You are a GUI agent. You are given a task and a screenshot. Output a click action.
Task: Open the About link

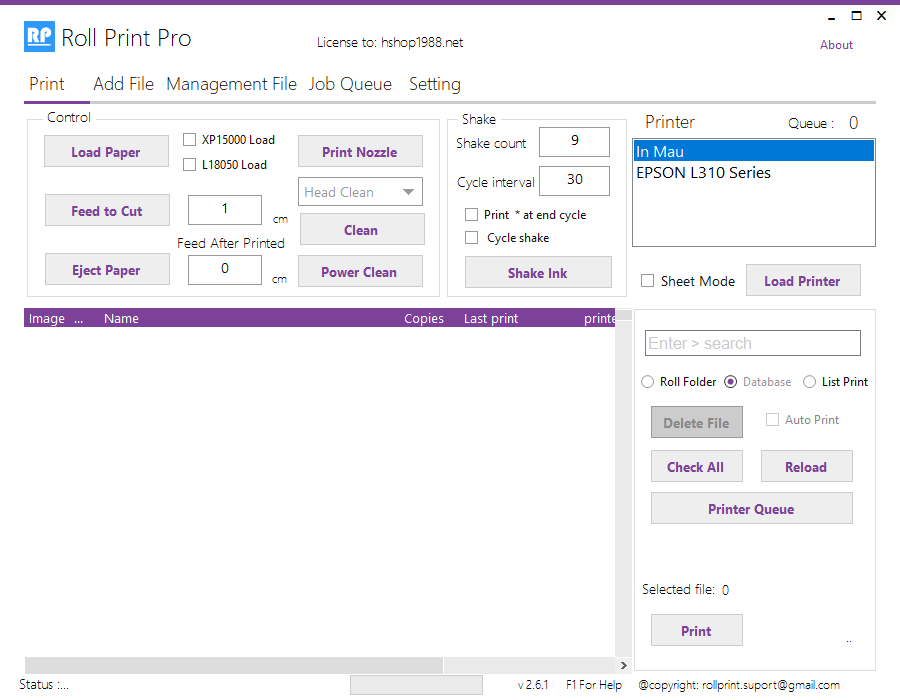(x=836, y=45)
